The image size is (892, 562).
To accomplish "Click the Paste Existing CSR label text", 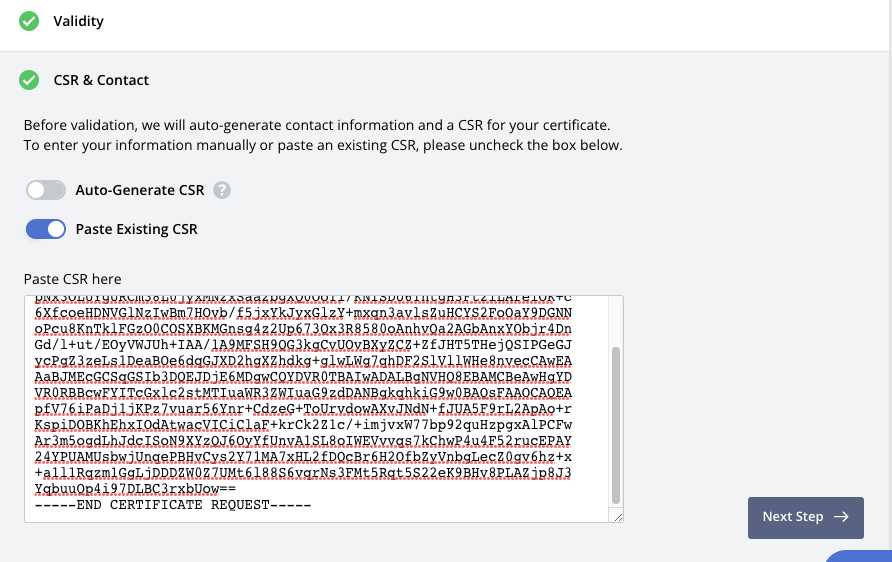I will point(137,229).
